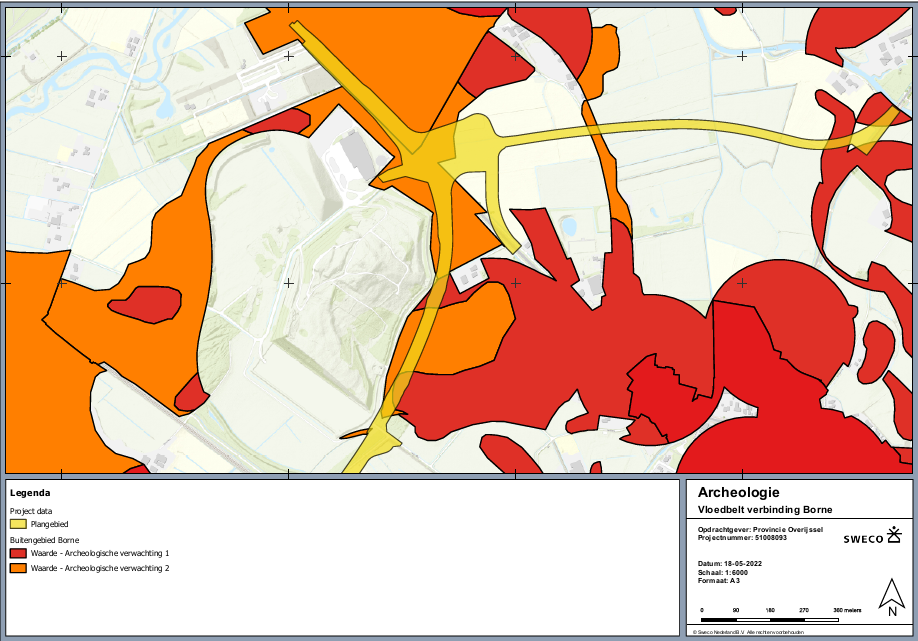The image size is (918, 641).
Task: Click the '270' scale bar label
Action: coord(804,610)
